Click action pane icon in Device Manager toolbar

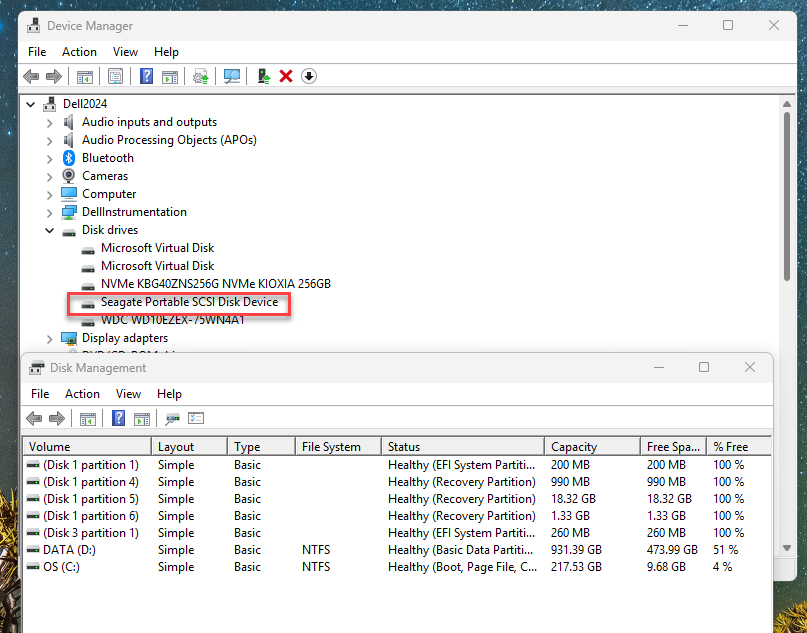pyautogui.click(x=170, y=77)
